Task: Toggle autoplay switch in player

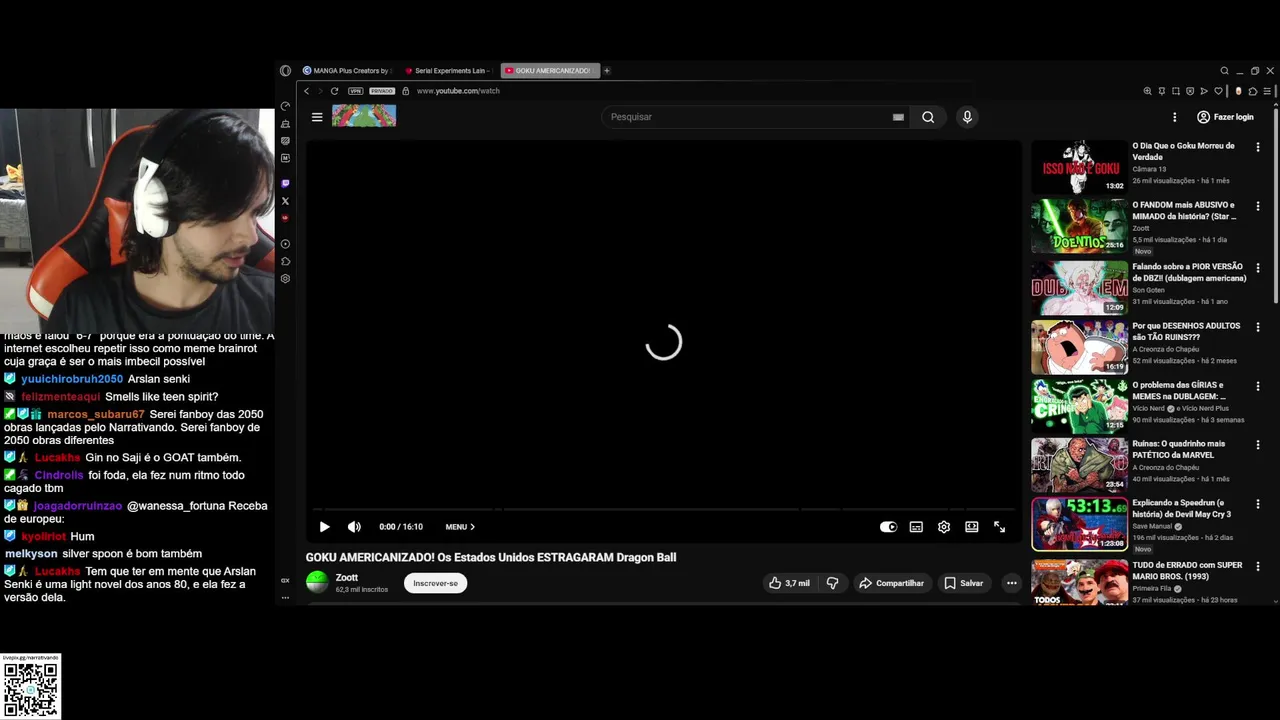Action: [888, 527]
